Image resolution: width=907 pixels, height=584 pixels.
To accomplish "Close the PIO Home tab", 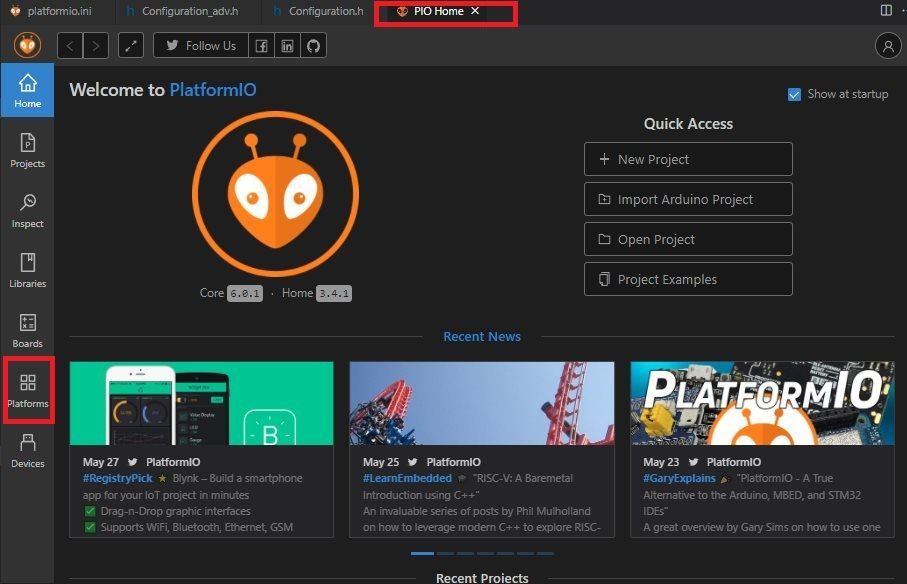I will pos(475,11).
